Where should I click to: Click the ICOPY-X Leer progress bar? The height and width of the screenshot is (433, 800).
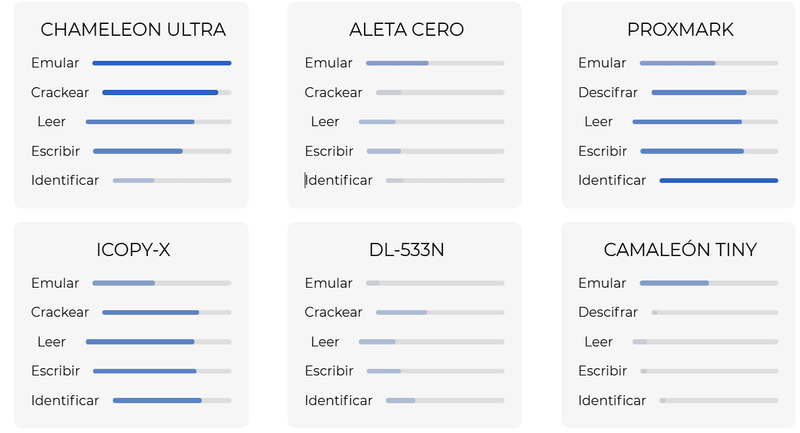[x=159, y=342]
